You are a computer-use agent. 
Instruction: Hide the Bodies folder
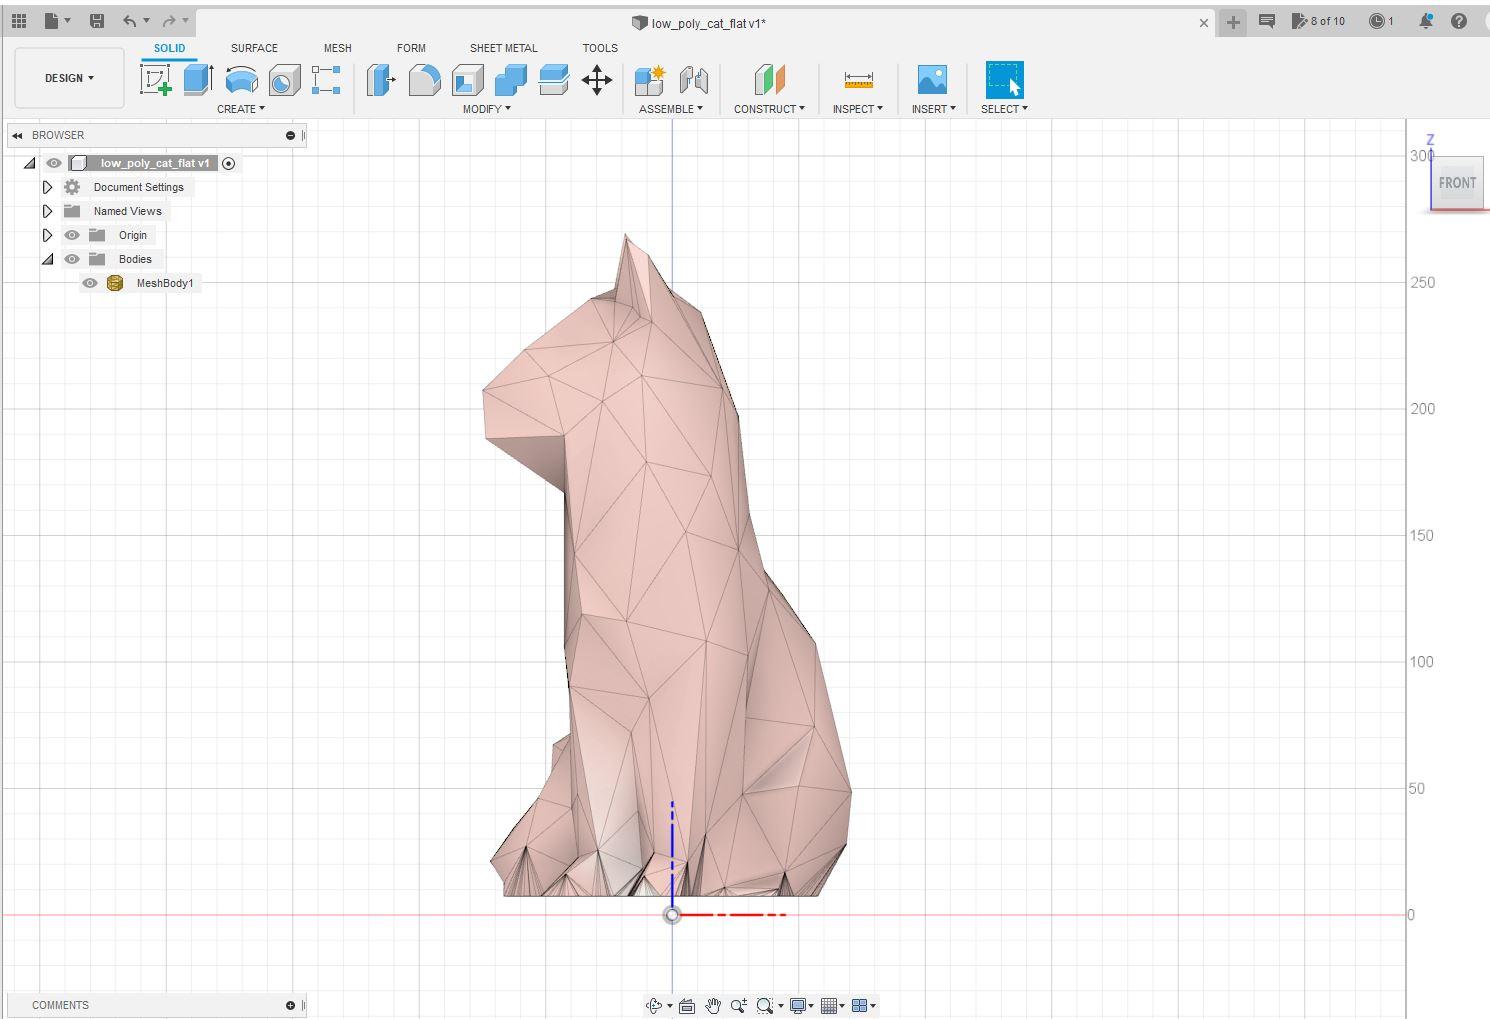[x=72, y=259]
